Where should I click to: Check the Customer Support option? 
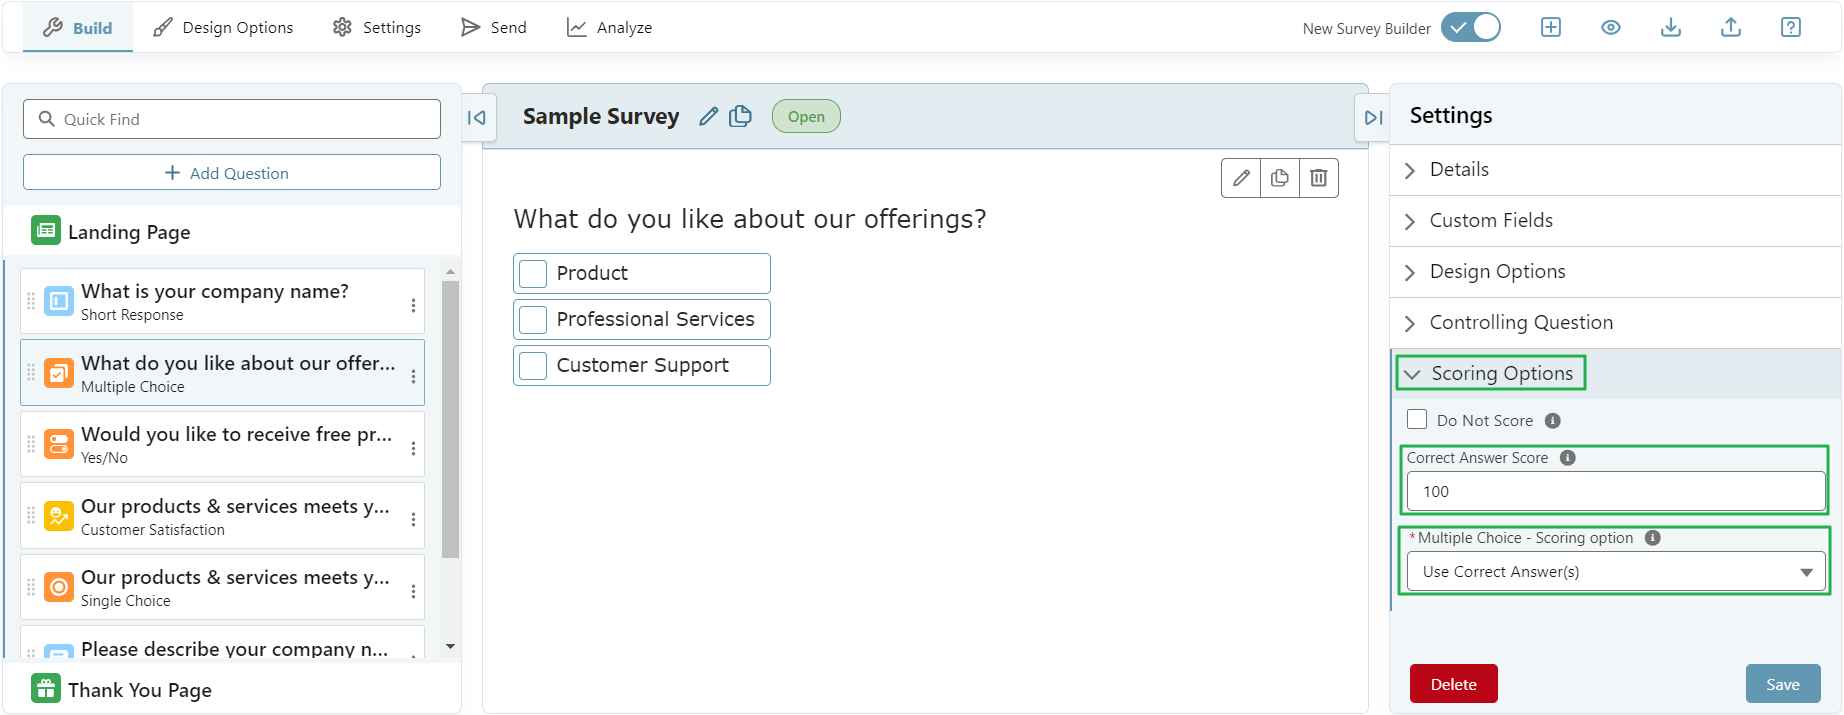(533, 366)
